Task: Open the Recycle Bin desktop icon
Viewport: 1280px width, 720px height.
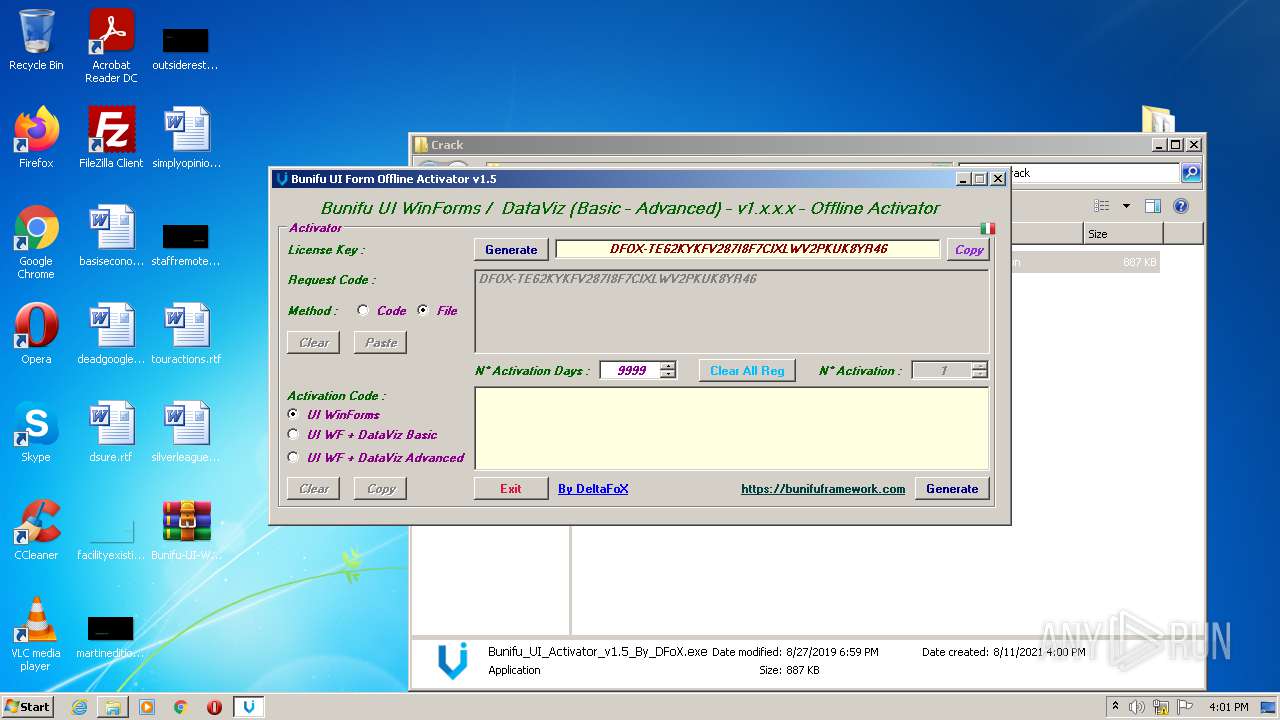Action: coord(36,40)
